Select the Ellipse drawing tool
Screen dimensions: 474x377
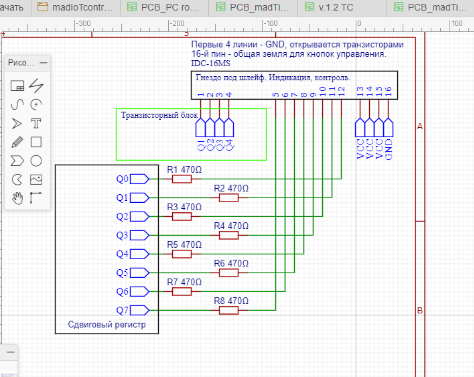36,161
